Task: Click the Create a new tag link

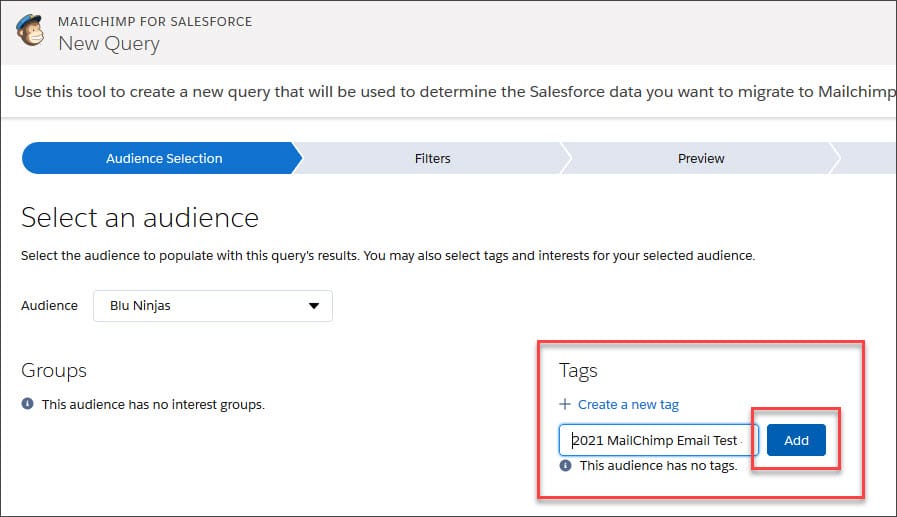Action: click(628, 405)
